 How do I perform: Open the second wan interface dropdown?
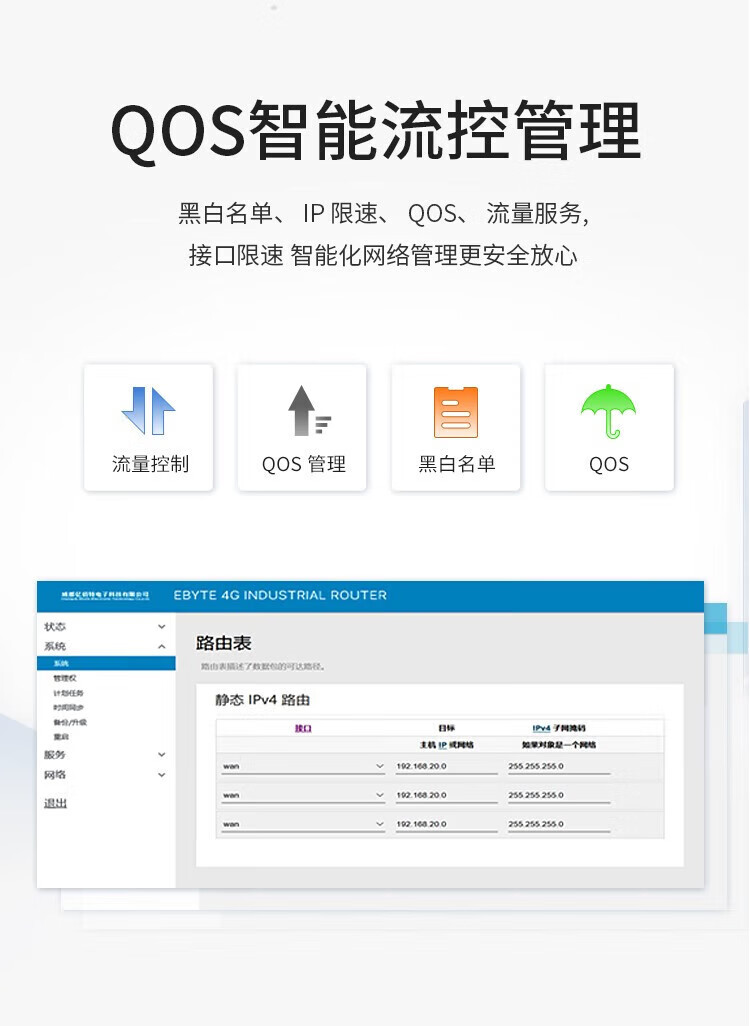(x=302, y=796)
